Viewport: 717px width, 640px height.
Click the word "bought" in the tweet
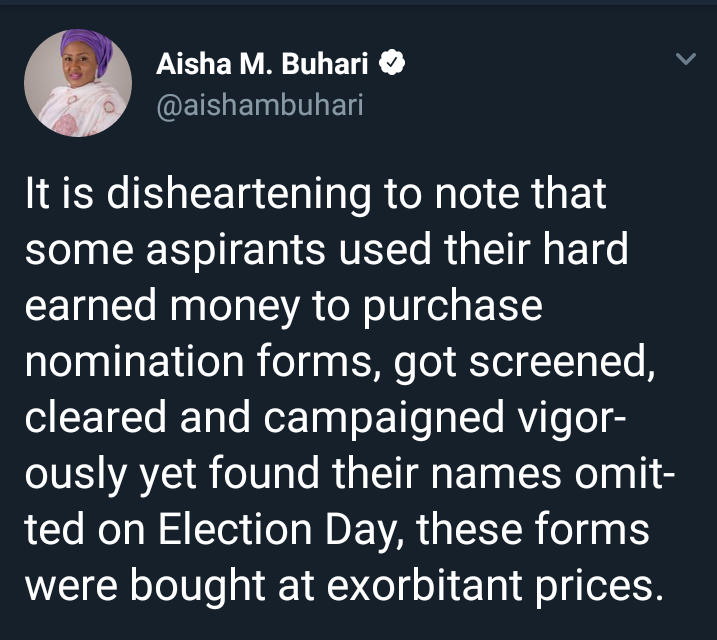198,585
